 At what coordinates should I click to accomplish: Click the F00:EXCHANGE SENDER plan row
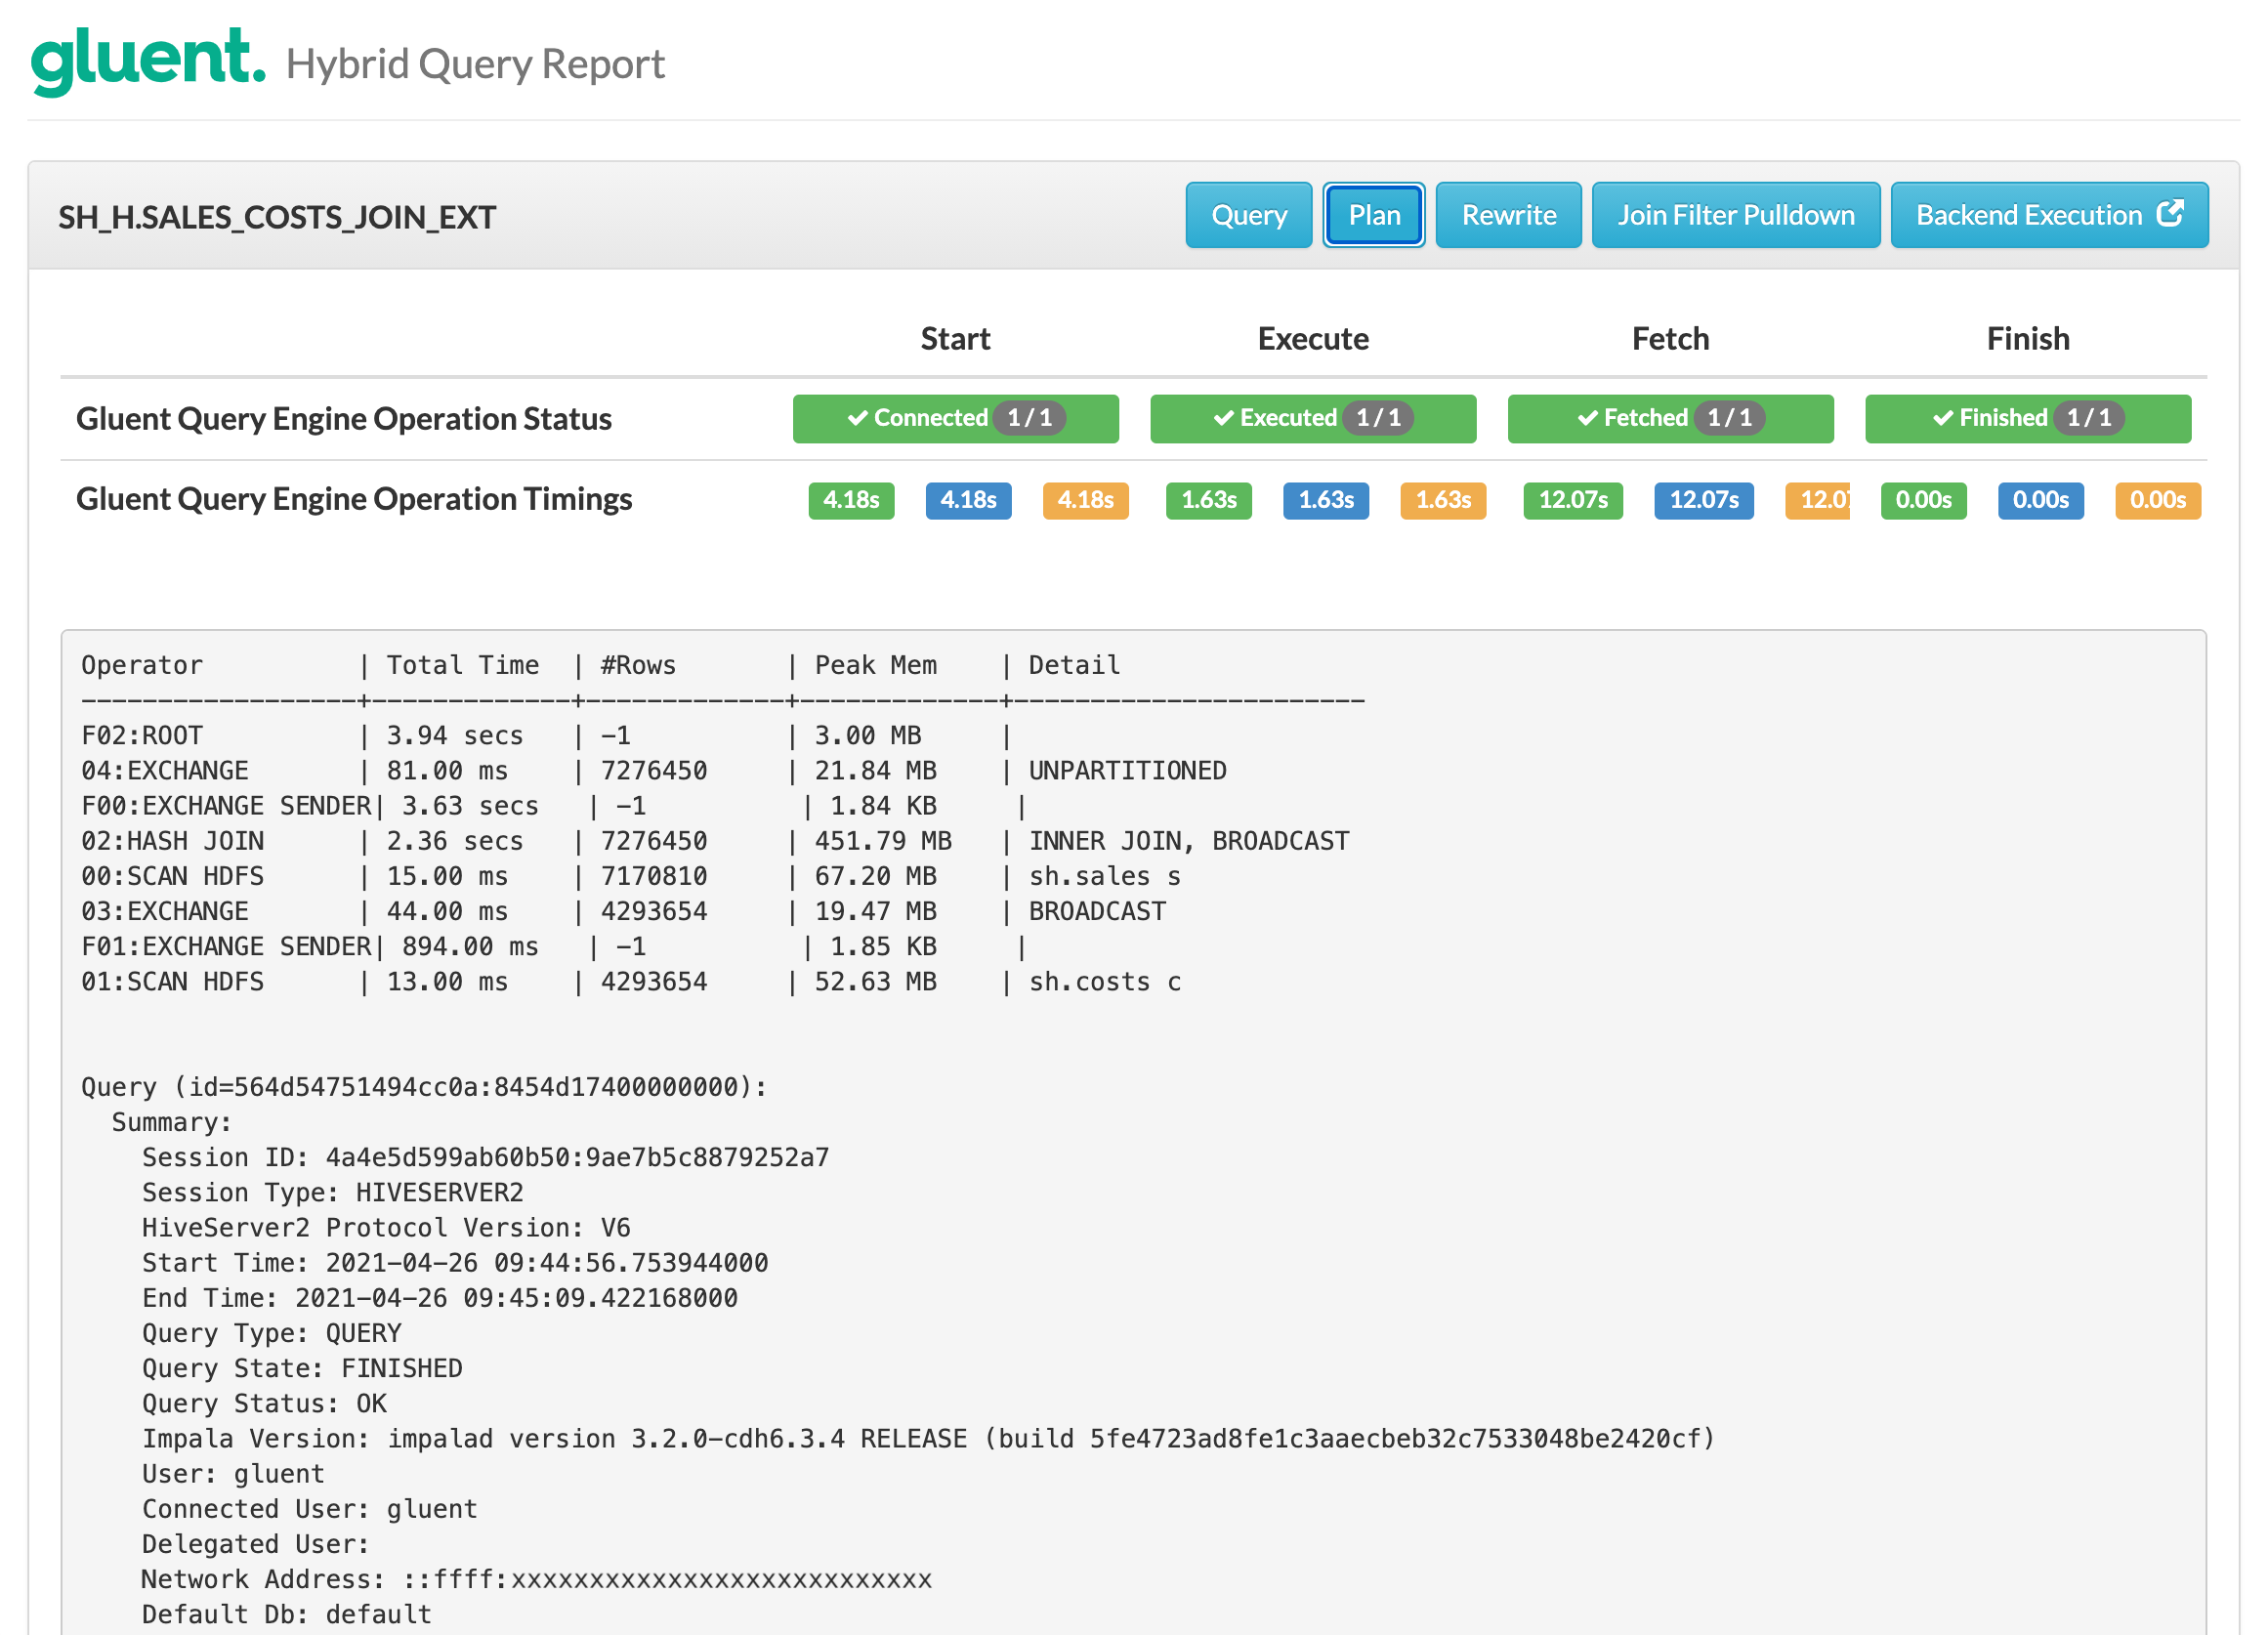pos(555,806)
